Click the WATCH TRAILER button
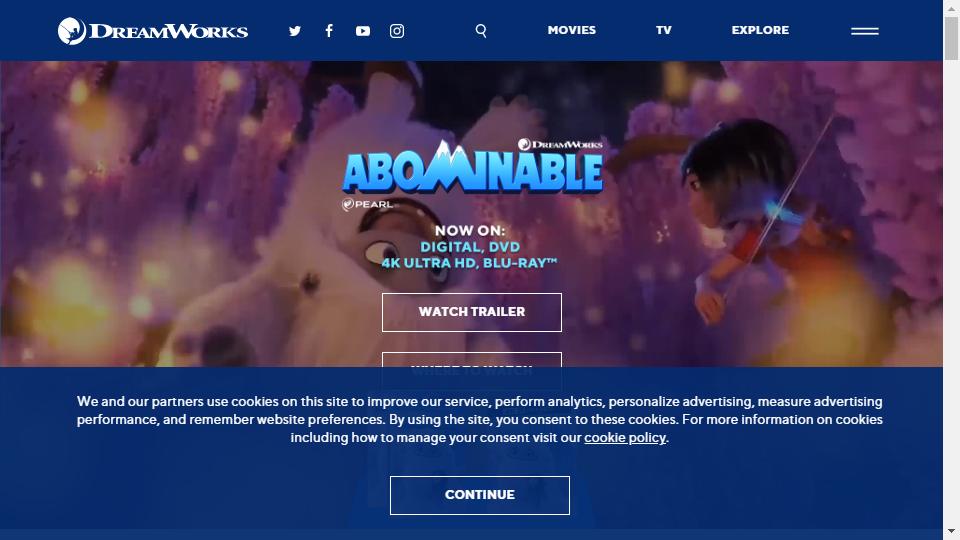The width and height of the screenshot is (960, 540). [x=471, y=312]
